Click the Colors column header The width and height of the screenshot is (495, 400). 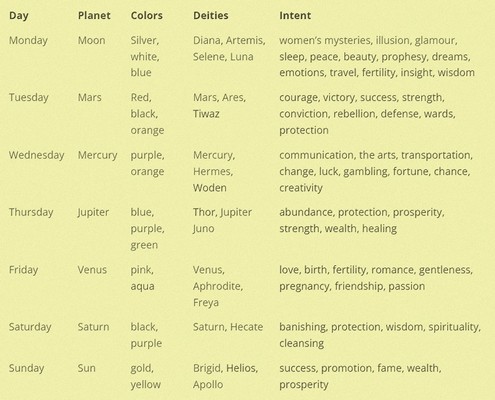147,15
